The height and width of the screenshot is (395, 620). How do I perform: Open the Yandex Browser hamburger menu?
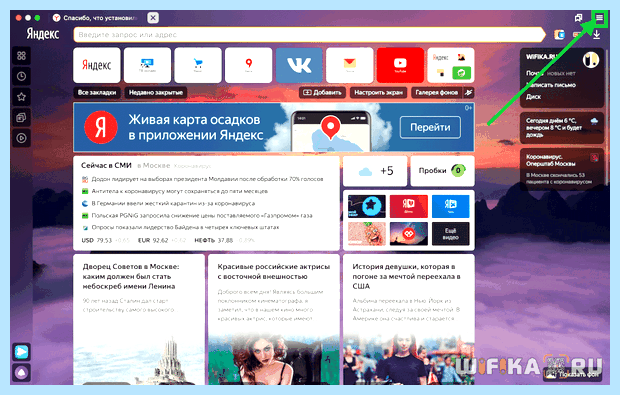599,18
